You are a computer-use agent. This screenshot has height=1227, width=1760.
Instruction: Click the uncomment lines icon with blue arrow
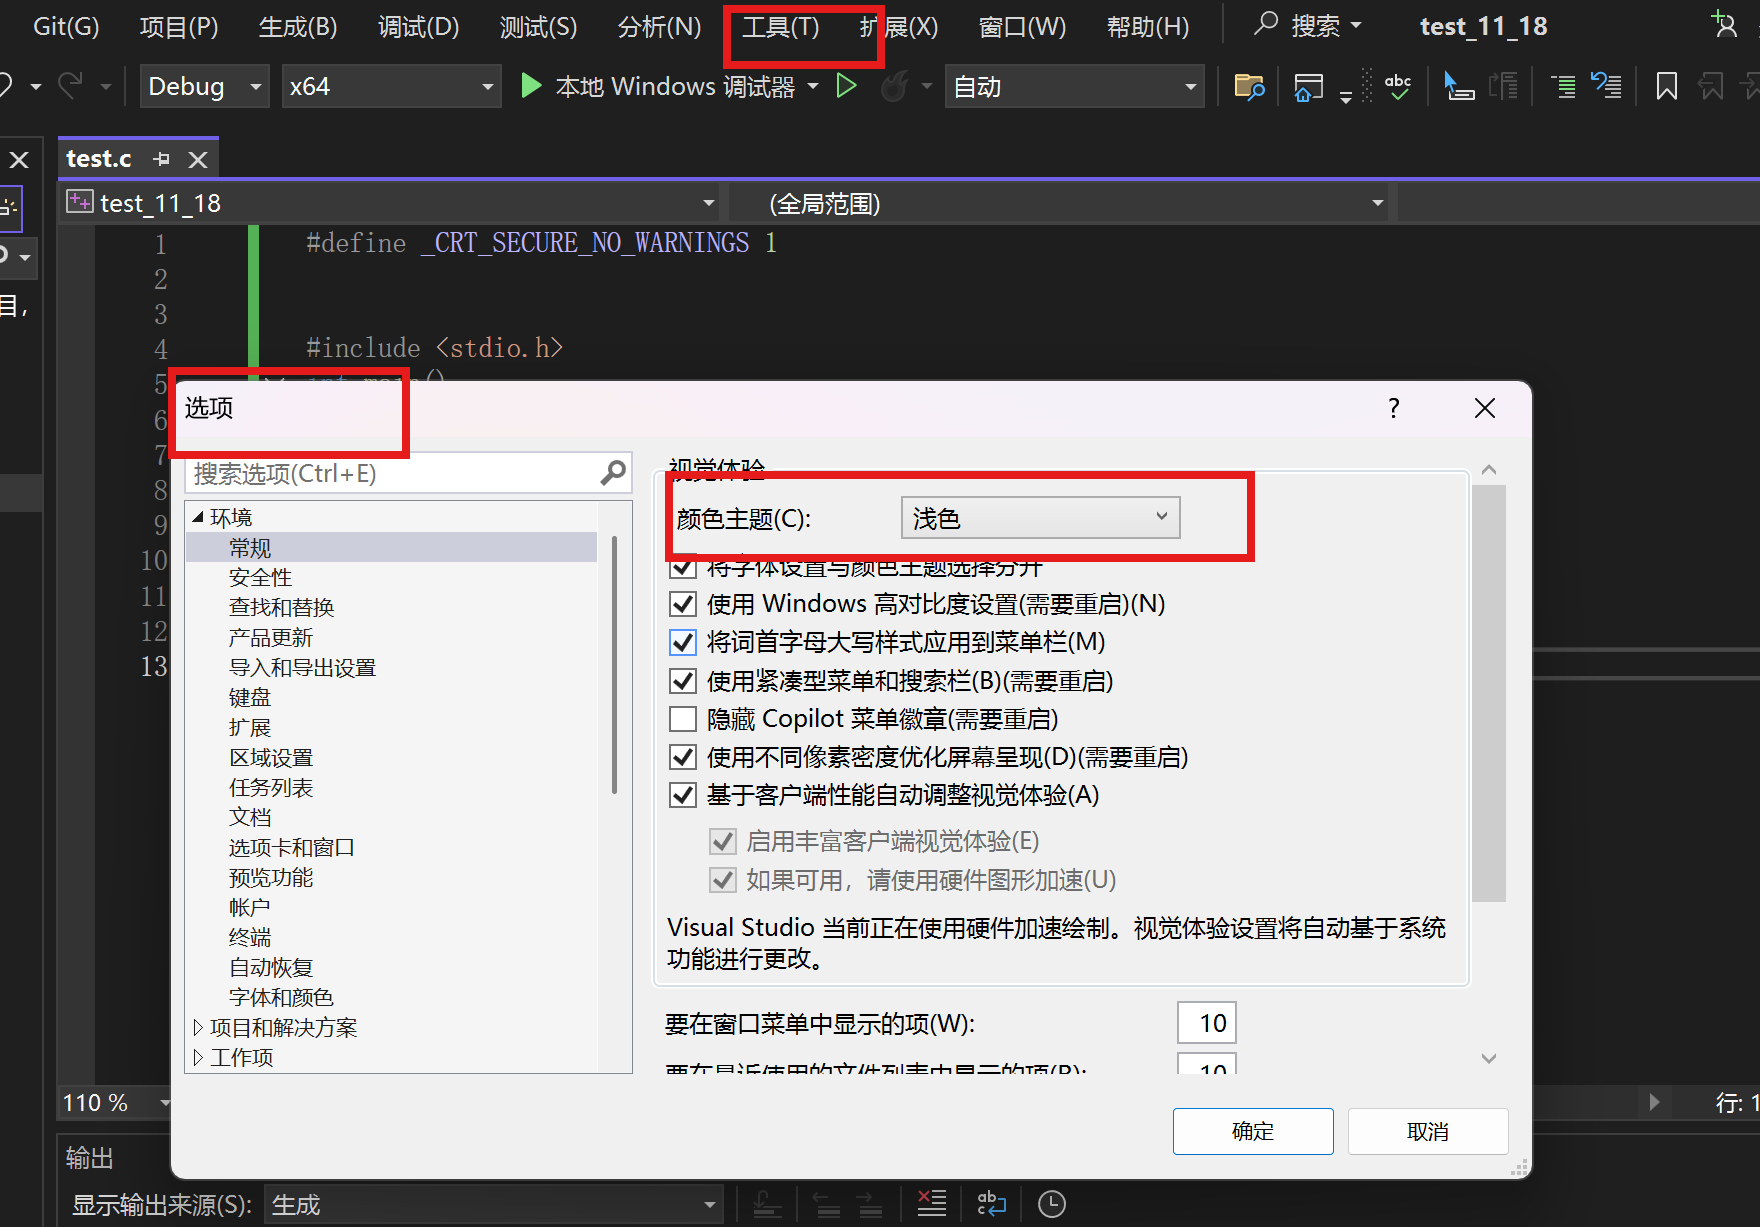(1606, 87)
